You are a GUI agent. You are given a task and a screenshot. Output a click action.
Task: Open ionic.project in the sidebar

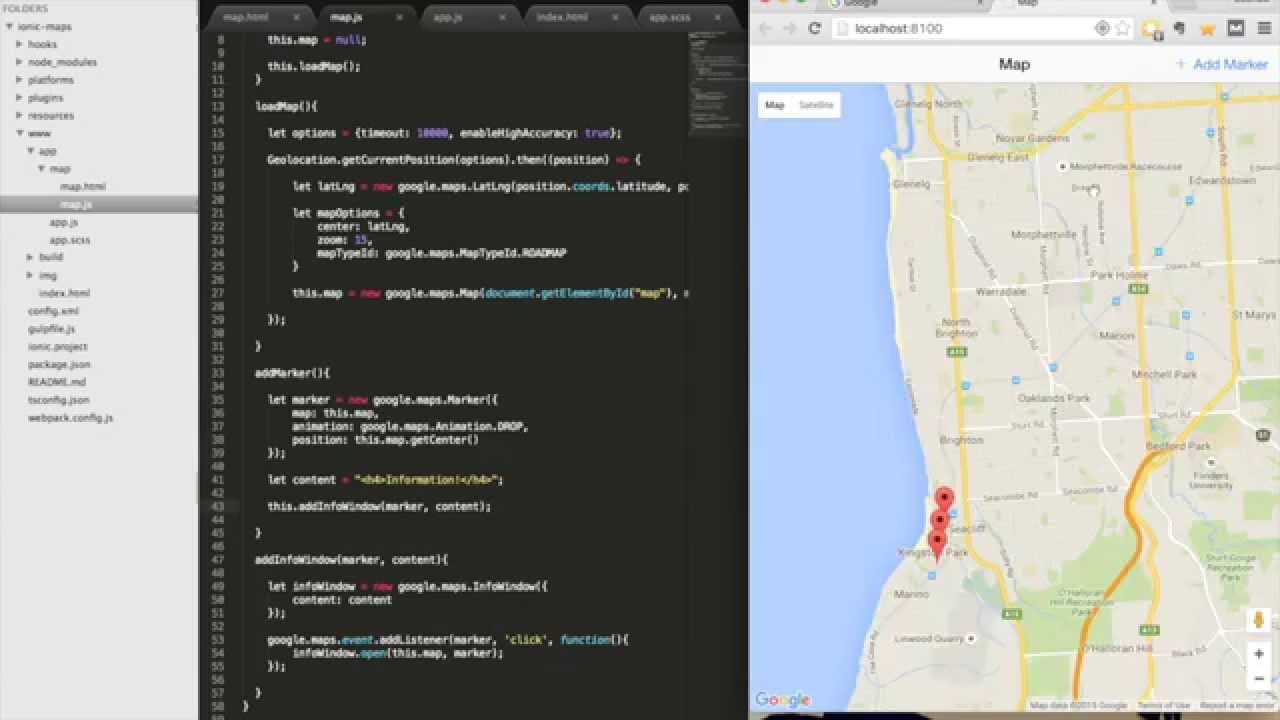click(58, 347)
